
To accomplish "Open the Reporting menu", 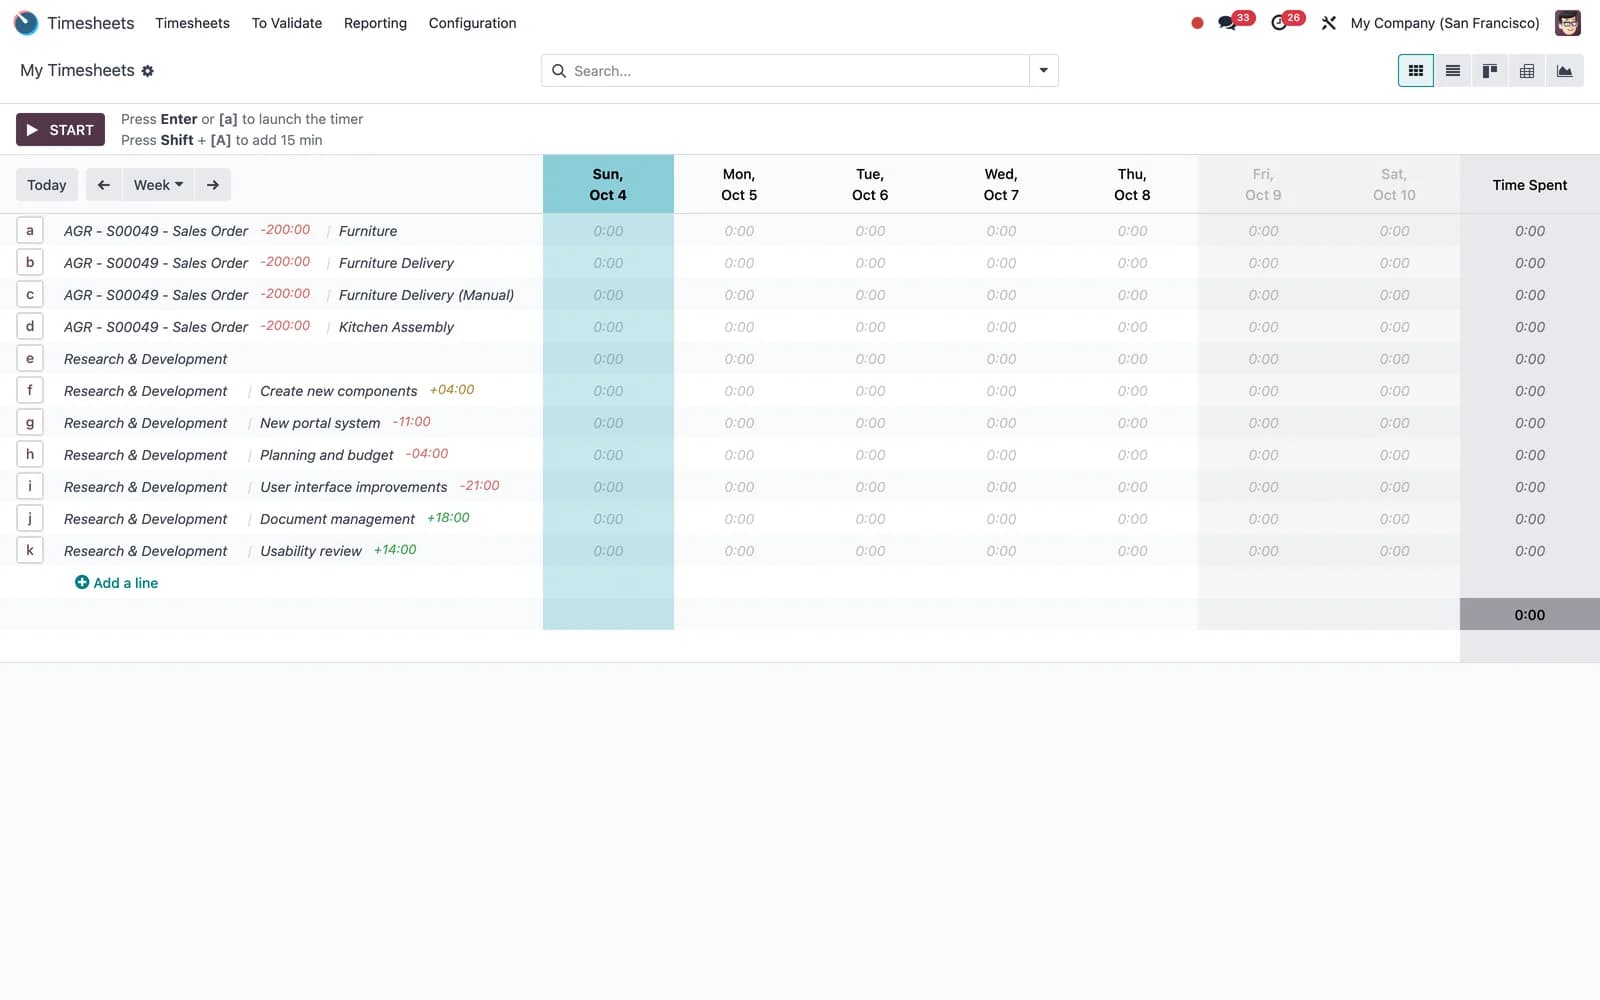I will pyautogui.click(x=375, y=23).
